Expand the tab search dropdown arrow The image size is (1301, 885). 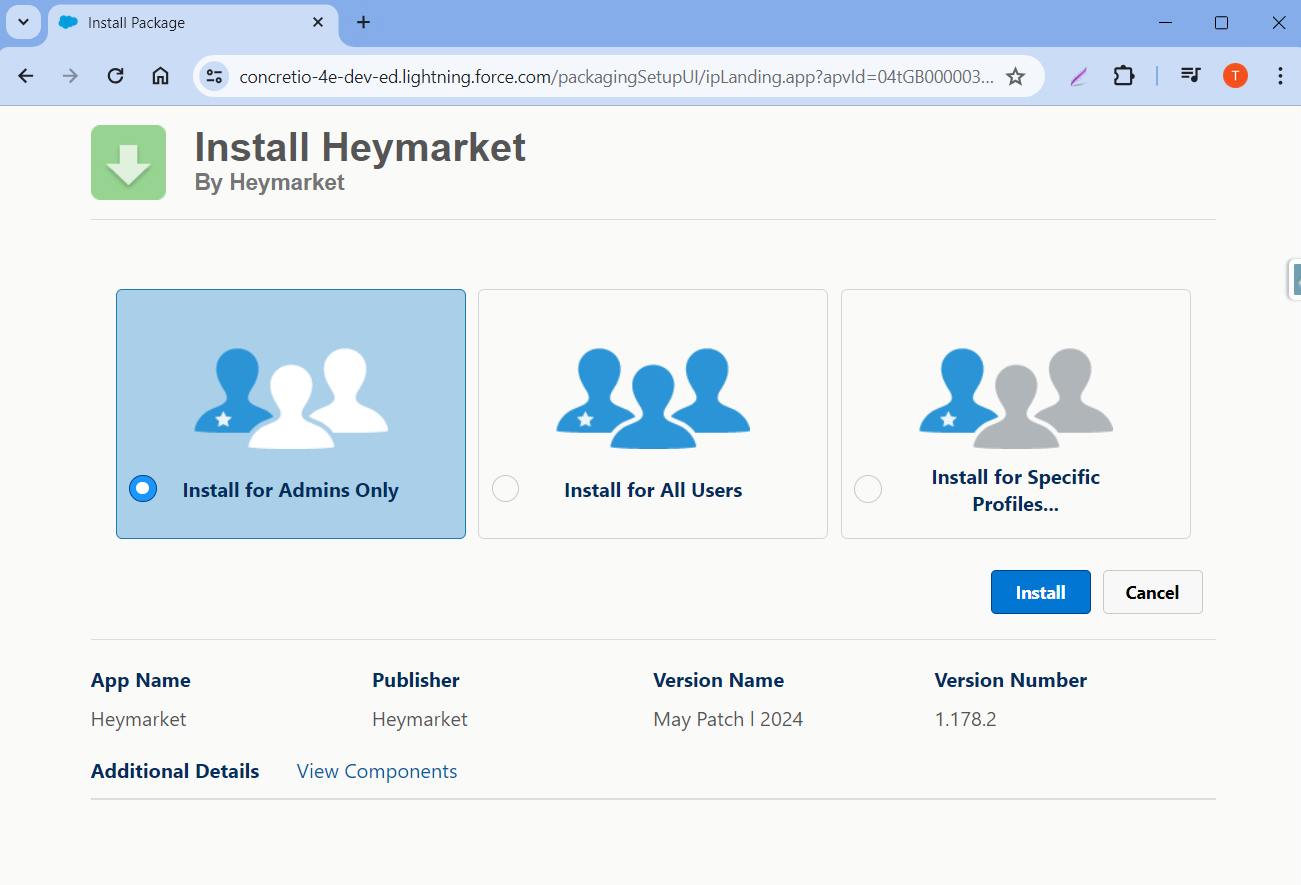tap(23, 22)
